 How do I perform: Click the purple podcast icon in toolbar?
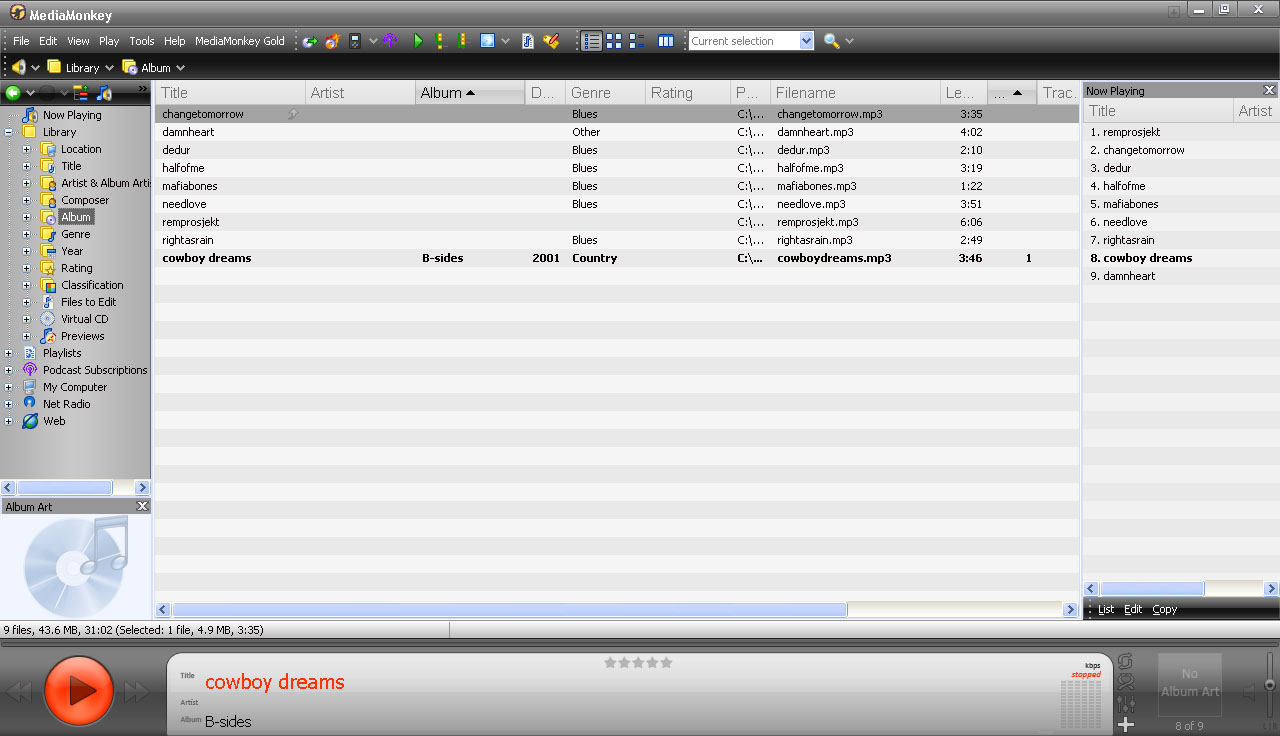tap(390, 41)
